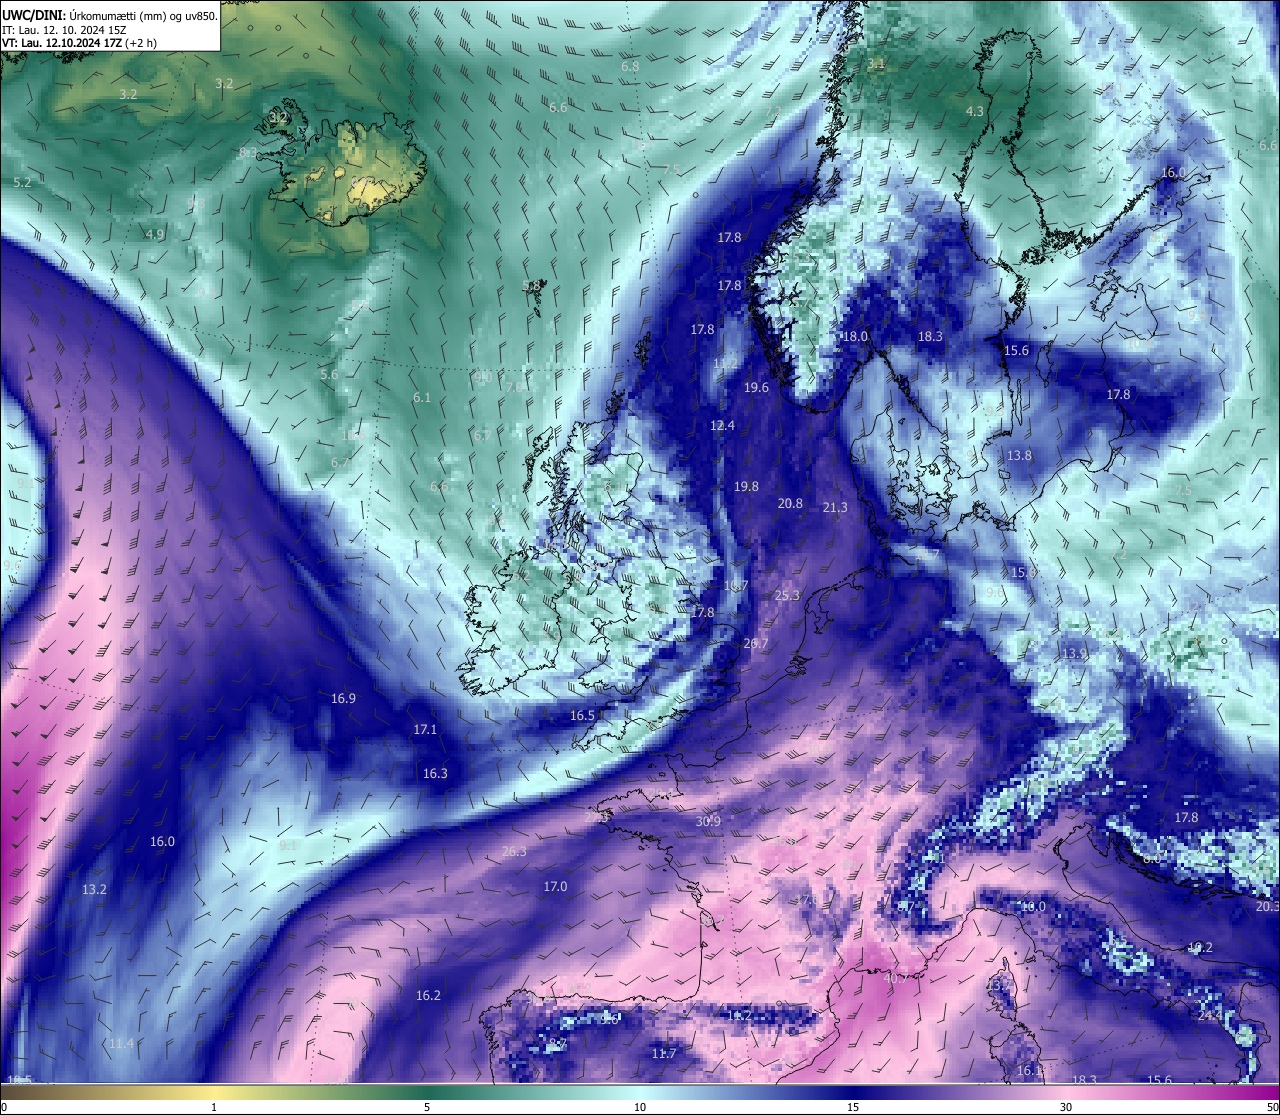Click the 19.8 value in the North Sea
The width and height of the screenshot is (1280, 1115).
coord(746,487)
